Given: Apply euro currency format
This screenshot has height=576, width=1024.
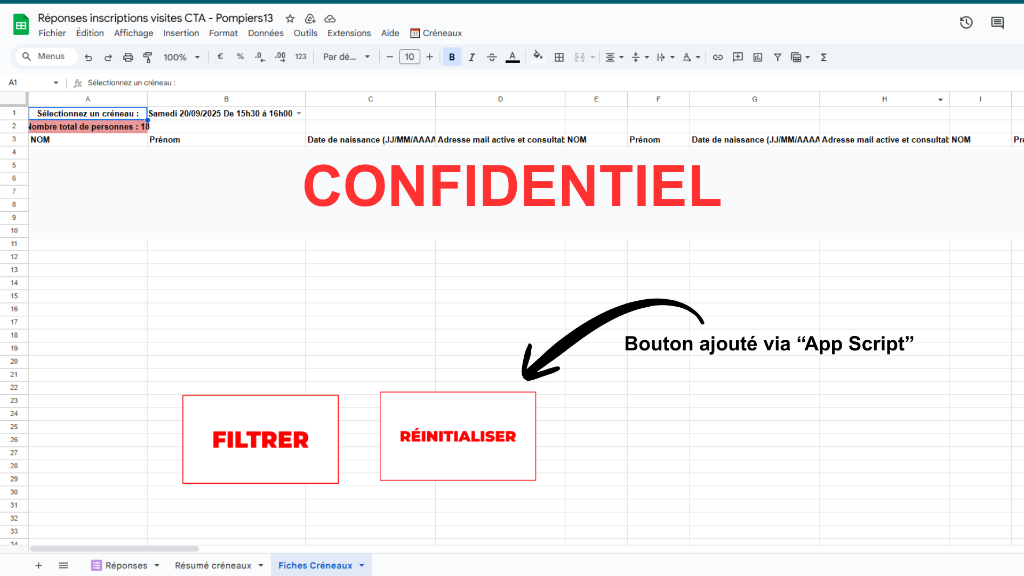Looking at the screenshot, I should pos(220,57).
